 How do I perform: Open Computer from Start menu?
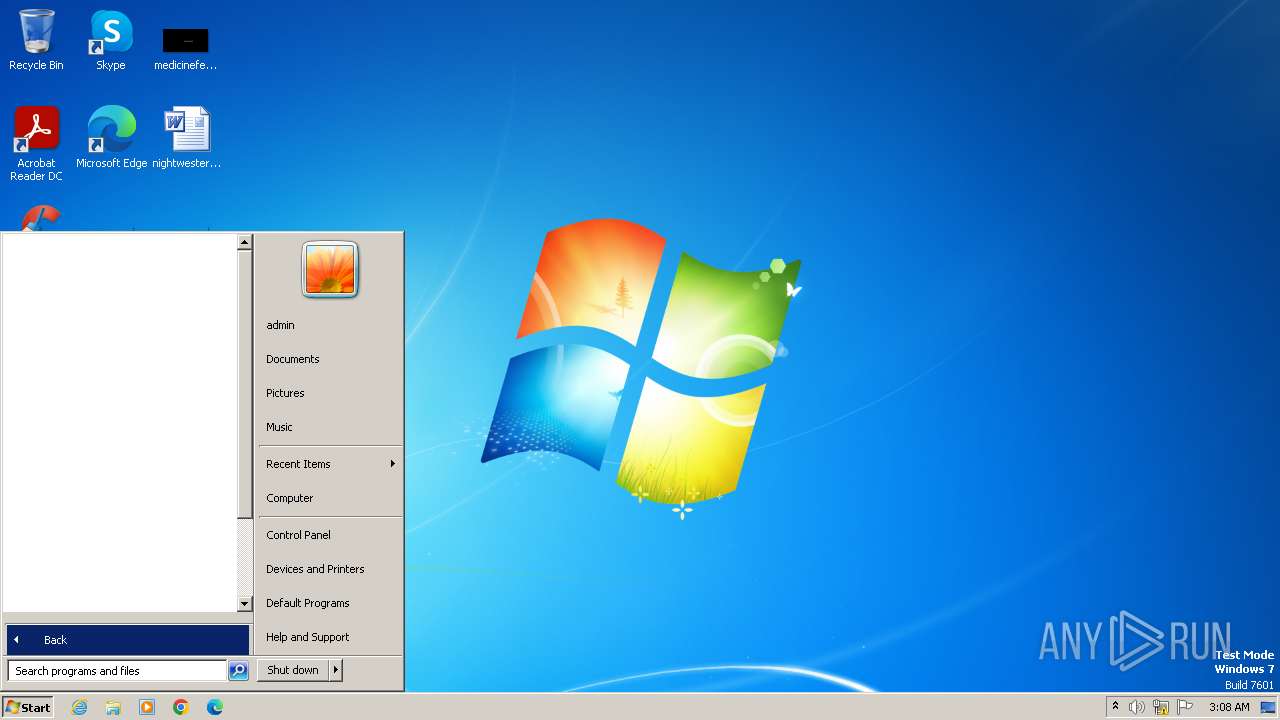pyautogui.click(x=330, y=498)
